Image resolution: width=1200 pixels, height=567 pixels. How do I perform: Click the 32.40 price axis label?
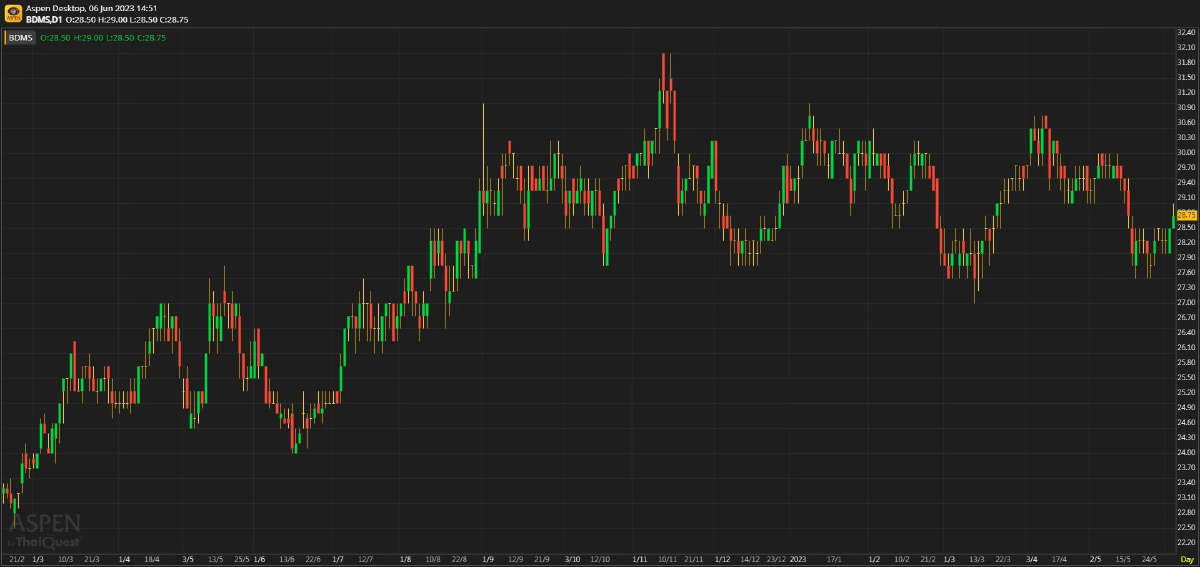pyautogui.click(x=1187, y=32)
